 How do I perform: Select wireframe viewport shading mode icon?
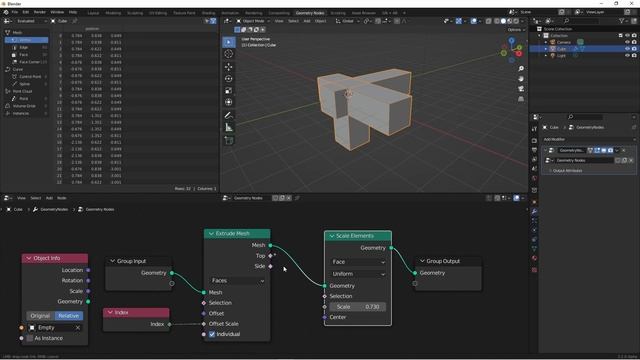click(497, 21)
